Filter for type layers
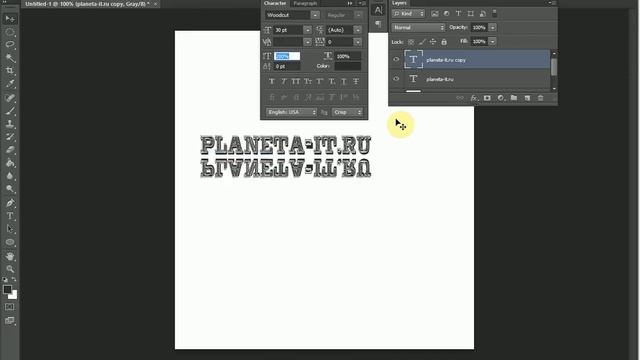This screenshot has width=640, height=360. click(x=458, y=14)
